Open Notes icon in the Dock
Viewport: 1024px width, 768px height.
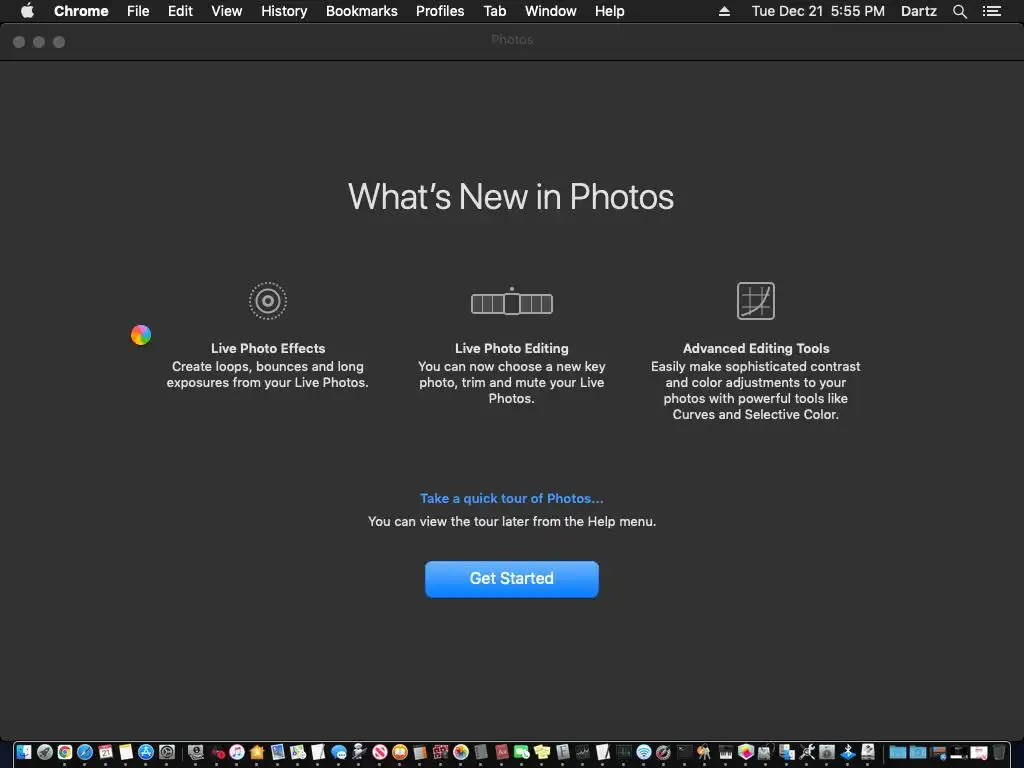(x=125, y=752)
